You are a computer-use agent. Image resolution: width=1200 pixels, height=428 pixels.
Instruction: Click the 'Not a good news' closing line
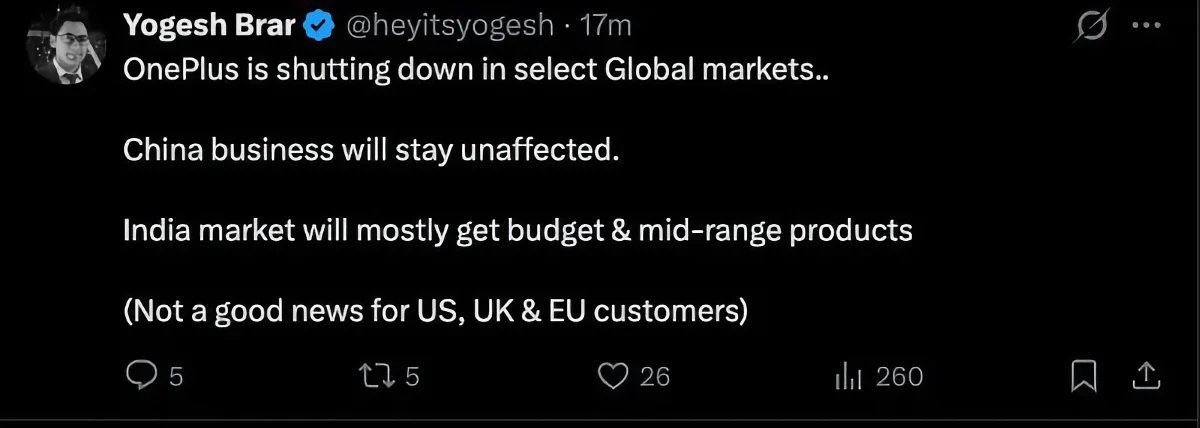click(x=436, y=311)
